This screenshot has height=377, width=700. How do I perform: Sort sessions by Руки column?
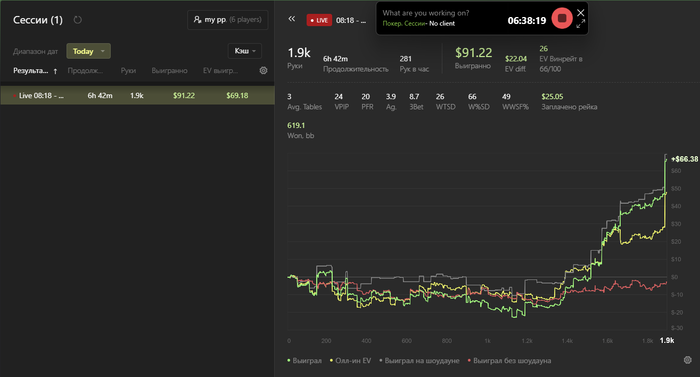point(128,71)
